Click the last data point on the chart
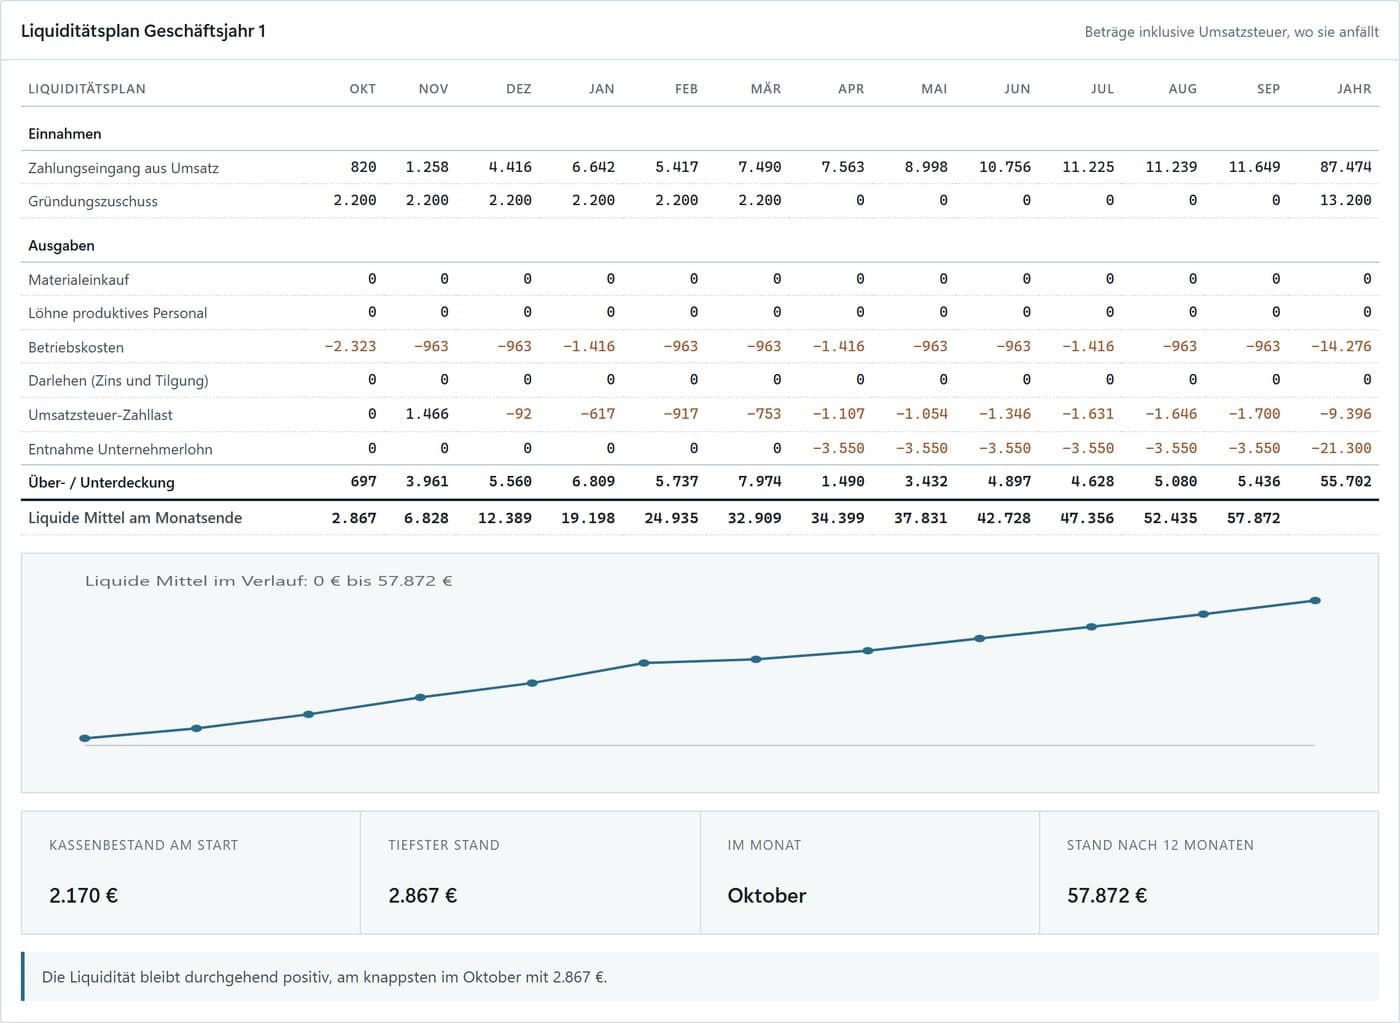This screenshot has height=1023, width=1400. click(x=1315, y=601)
